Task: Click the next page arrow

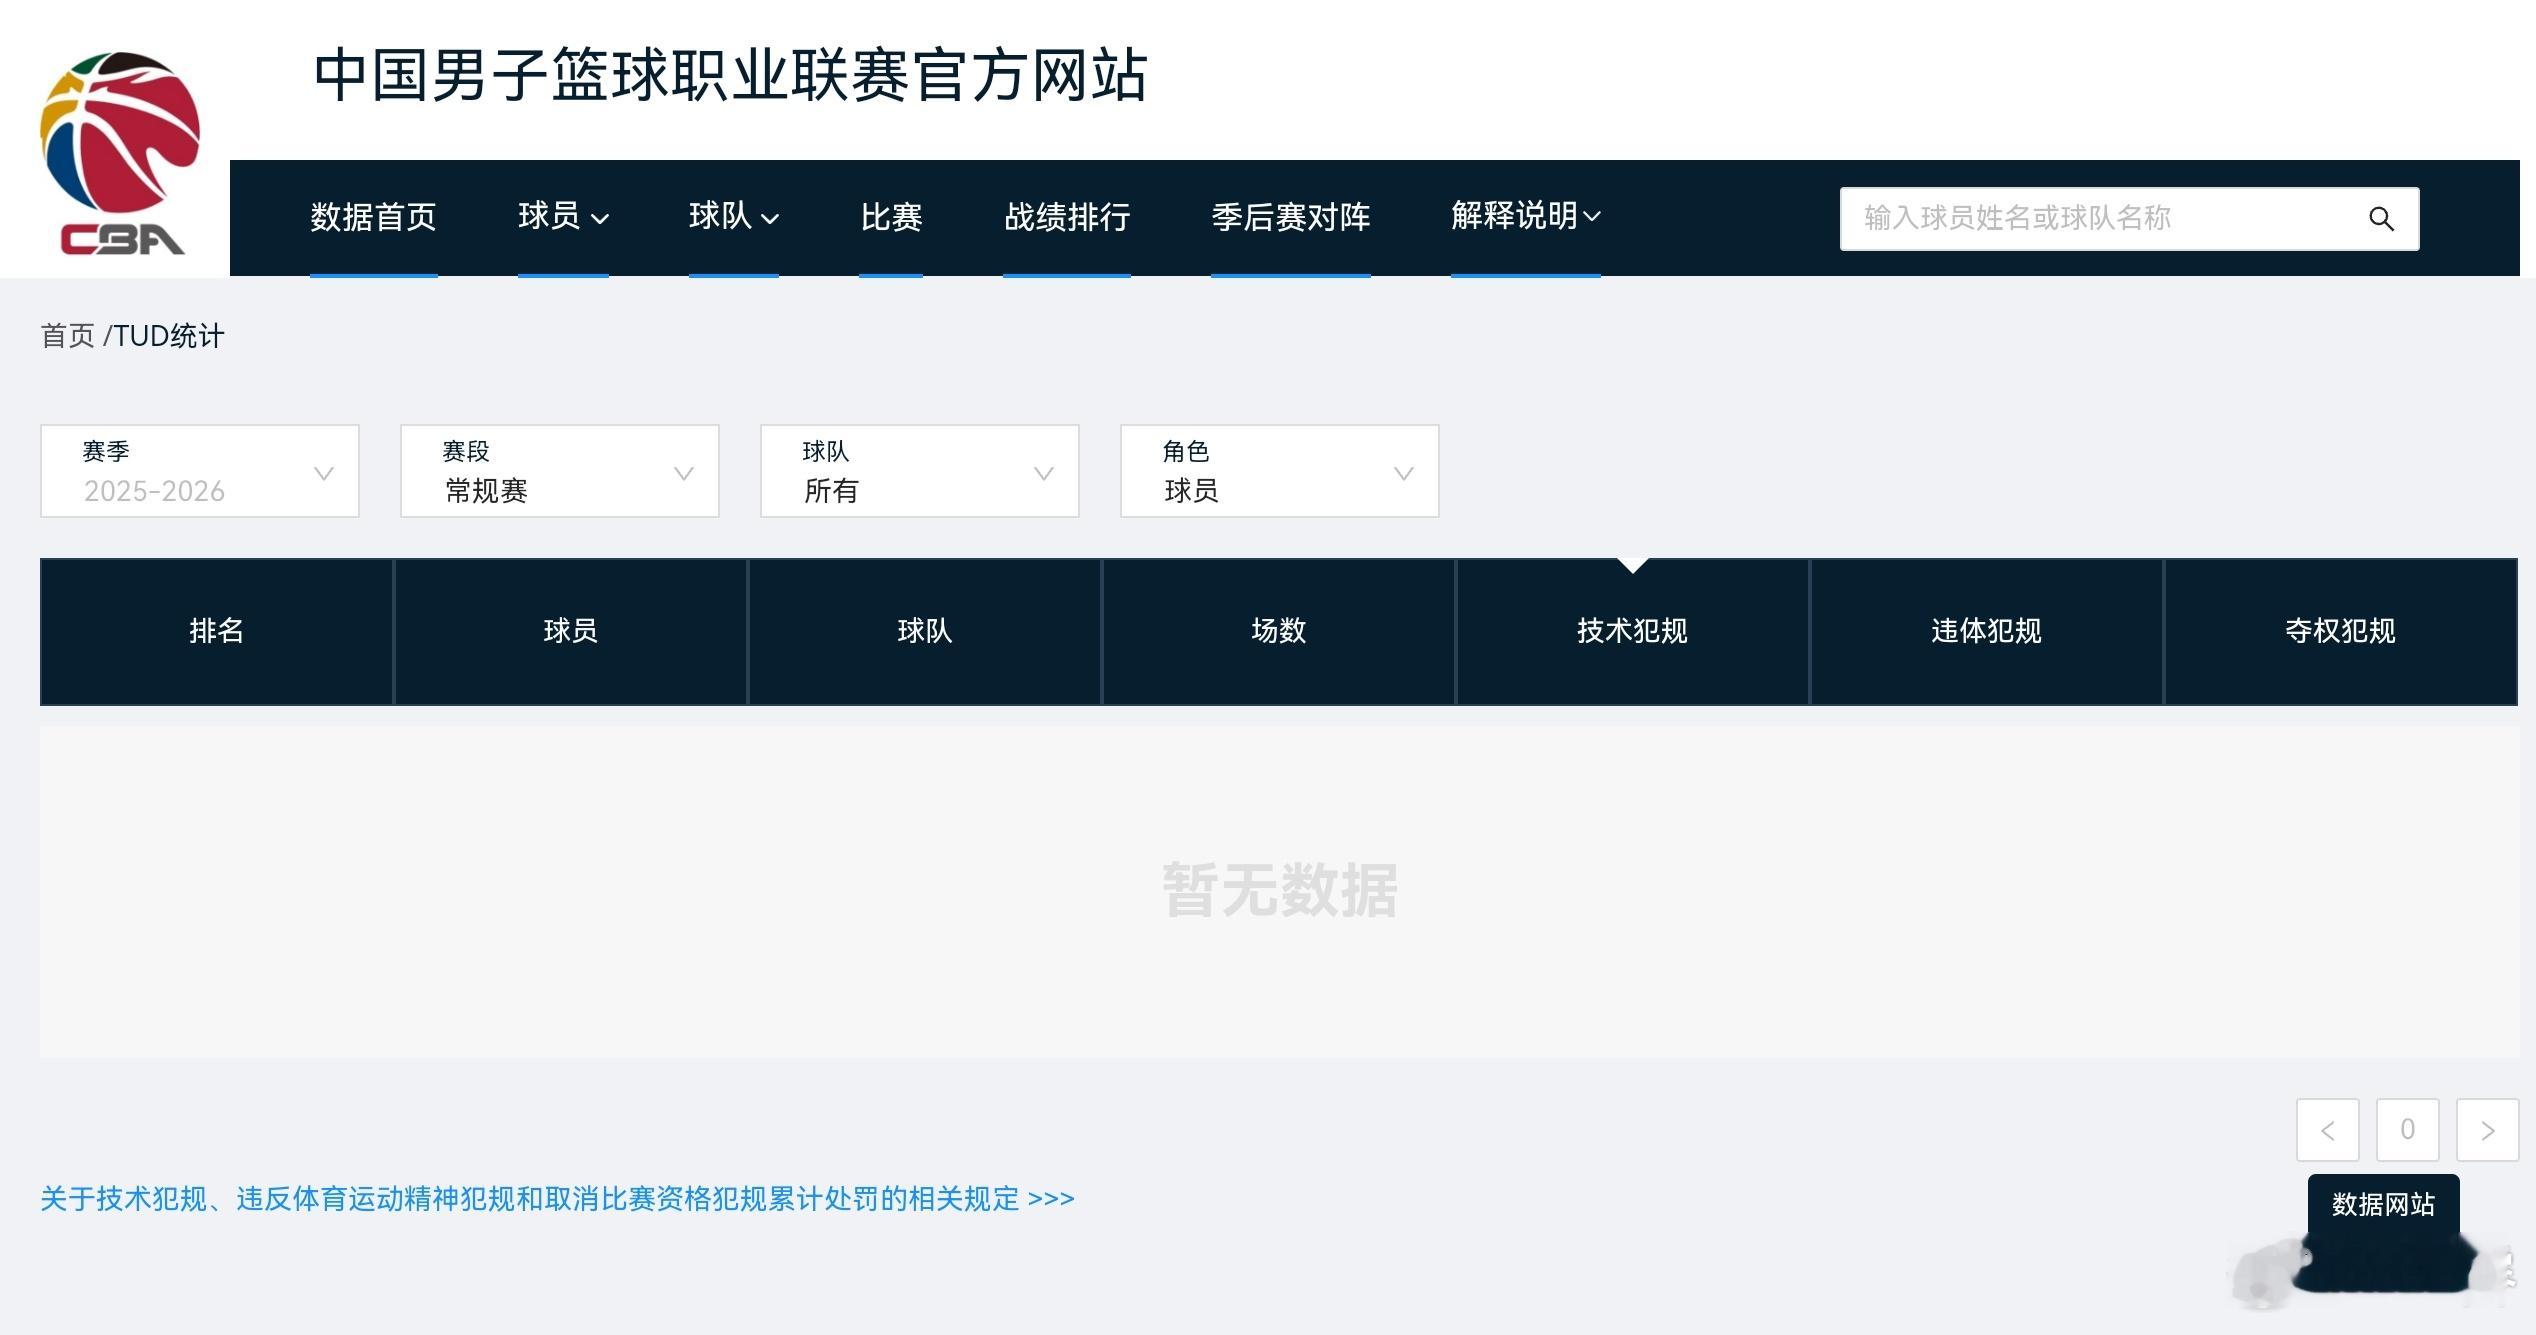Action: pyautogui.click(x=2487, y=1129)
